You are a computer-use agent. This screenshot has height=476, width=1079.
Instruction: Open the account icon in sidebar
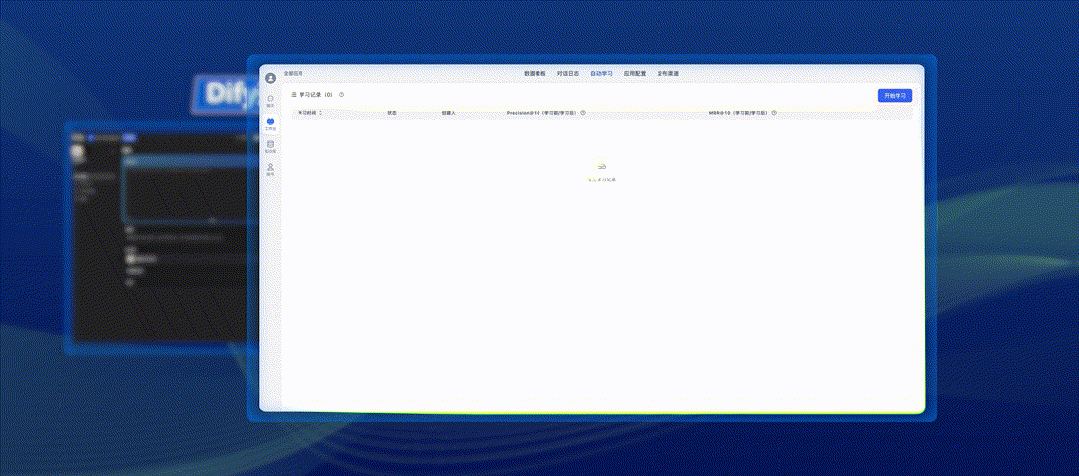tap(270, 169)
